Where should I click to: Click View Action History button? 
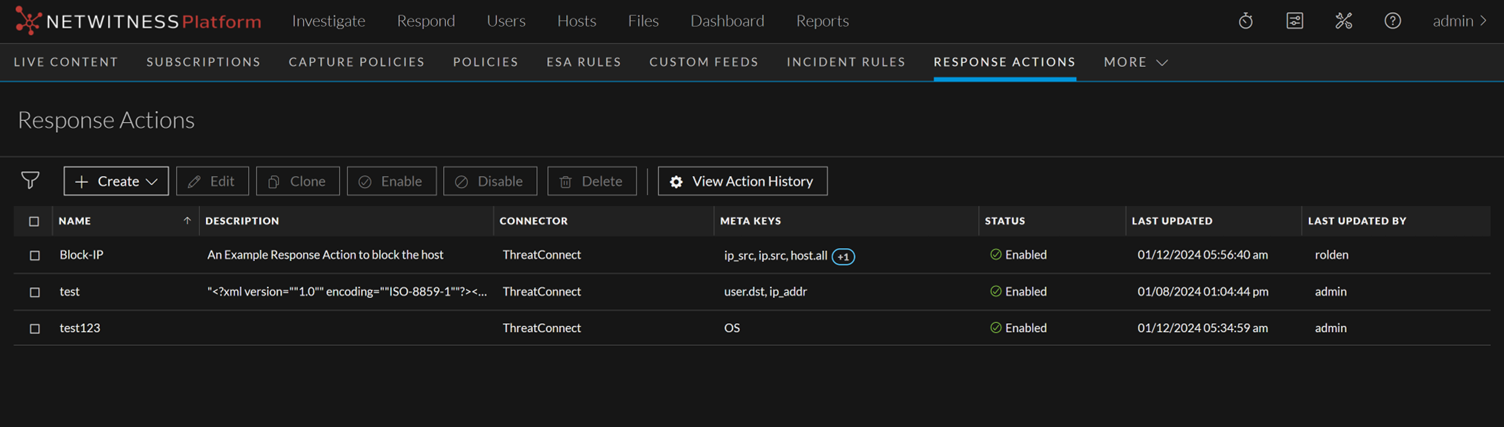tap(742, 181)
